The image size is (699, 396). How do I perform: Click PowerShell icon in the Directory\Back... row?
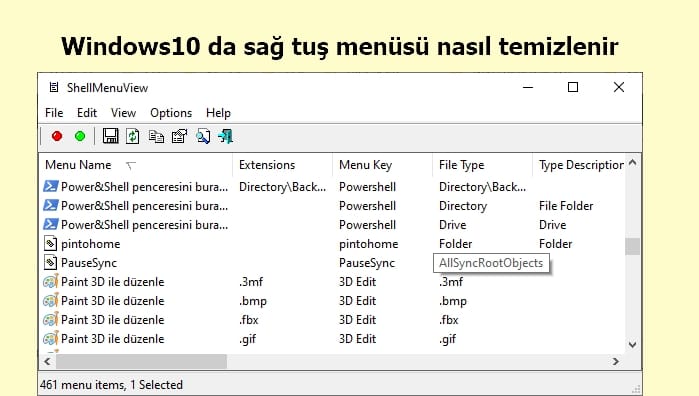pyautogui.click(x=51, y=186)
